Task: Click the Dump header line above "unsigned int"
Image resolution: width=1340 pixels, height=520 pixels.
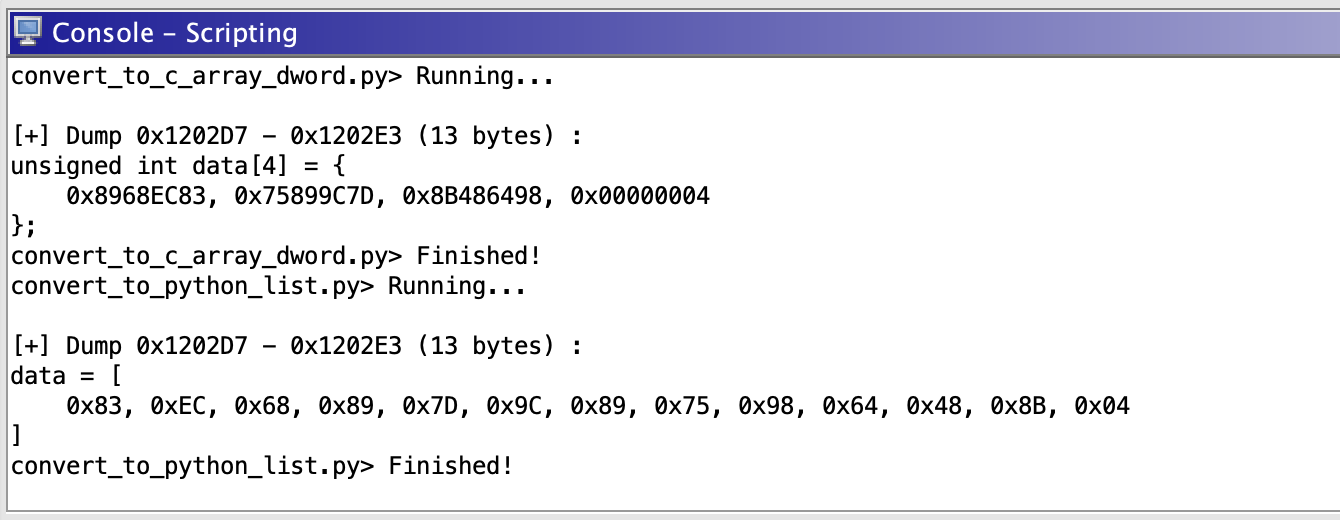Action: [296, 136]
